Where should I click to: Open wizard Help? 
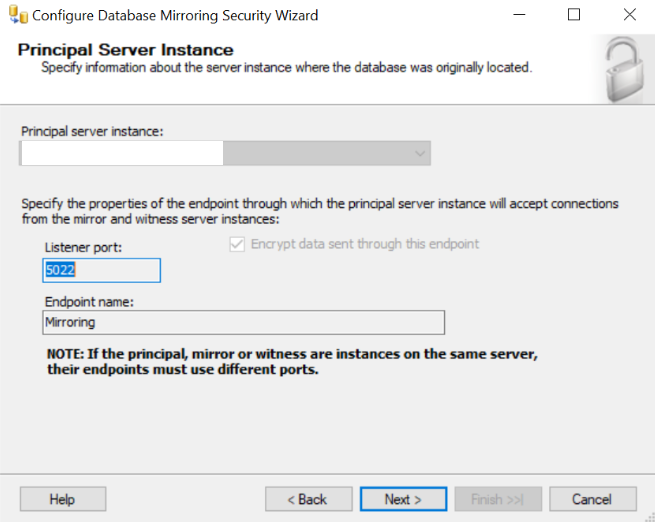pyautogui.click(x=62, y=499)
